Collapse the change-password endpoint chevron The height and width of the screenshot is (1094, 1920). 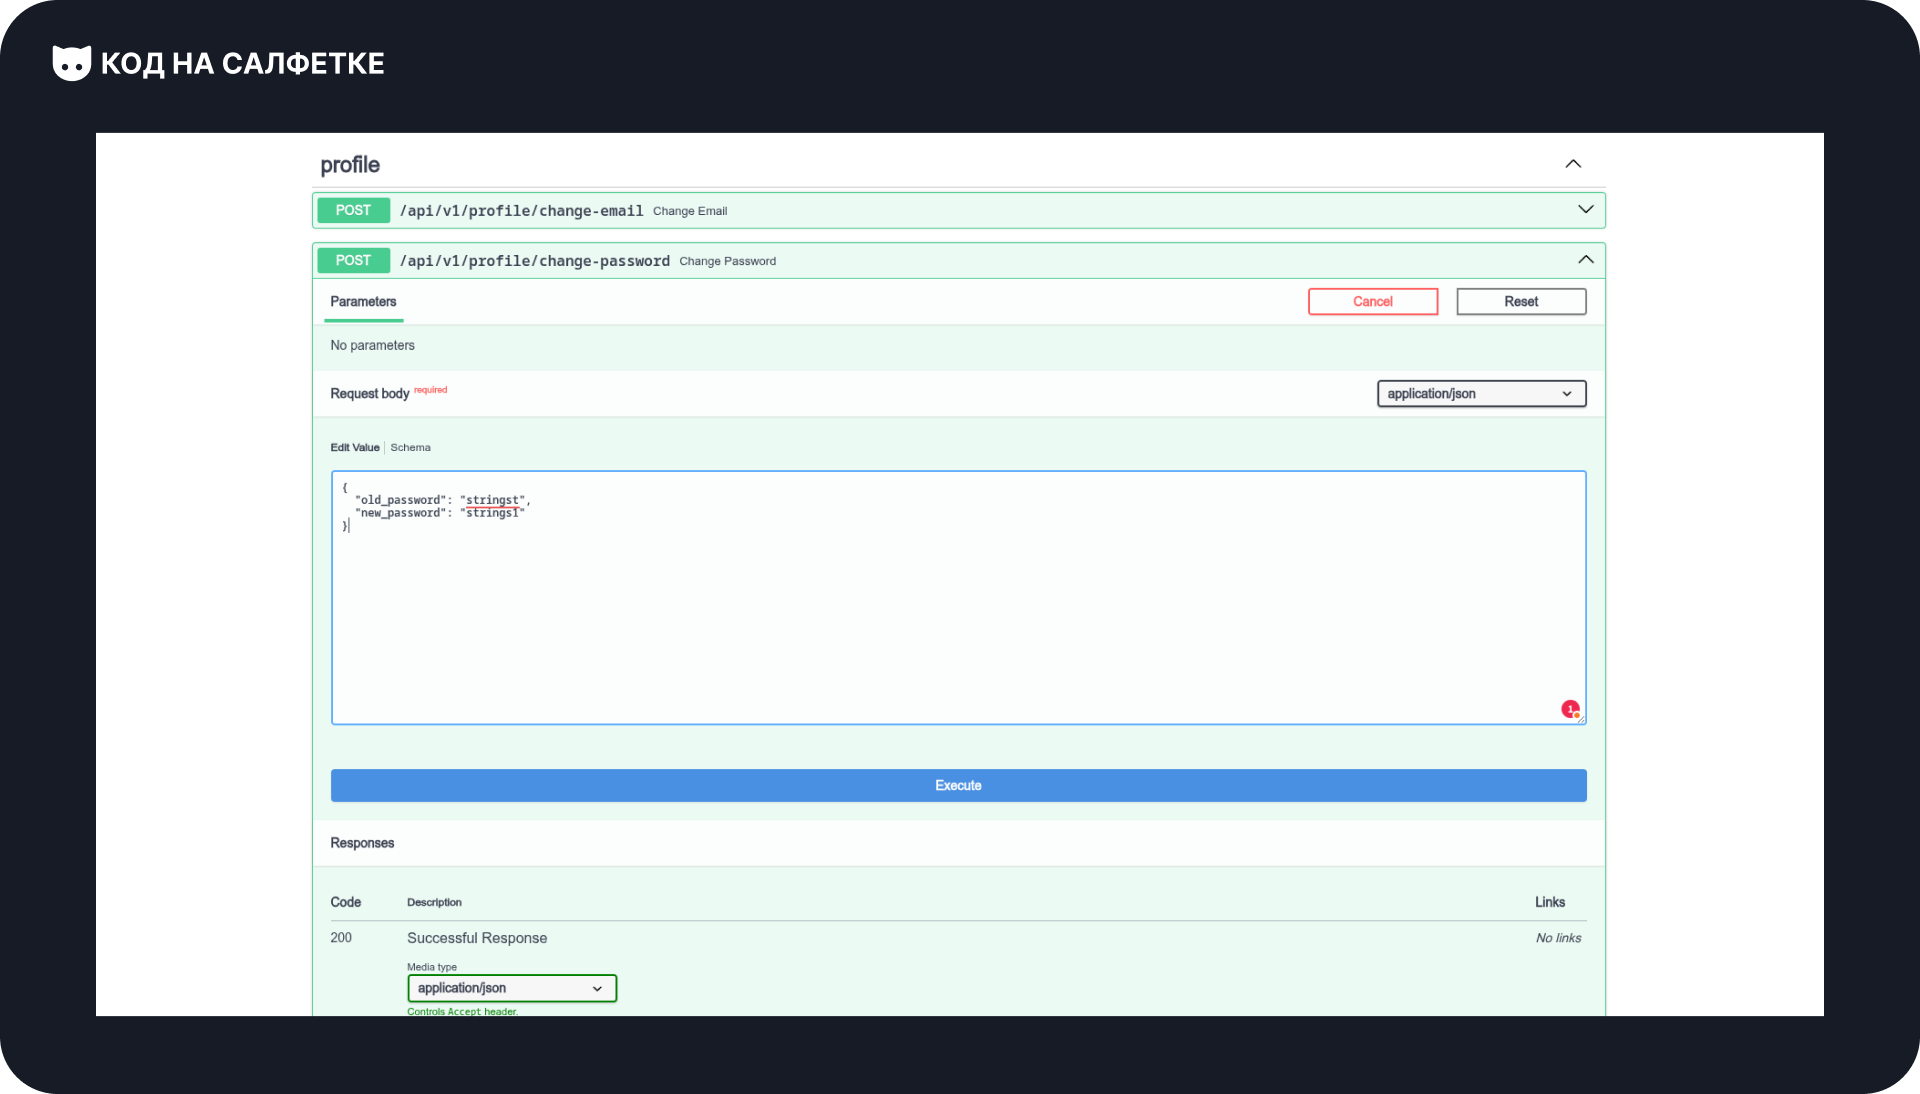click(1586, 260)
